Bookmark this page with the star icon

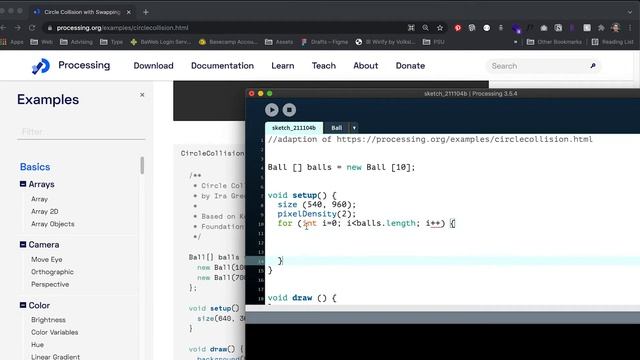tap(440, 28)
